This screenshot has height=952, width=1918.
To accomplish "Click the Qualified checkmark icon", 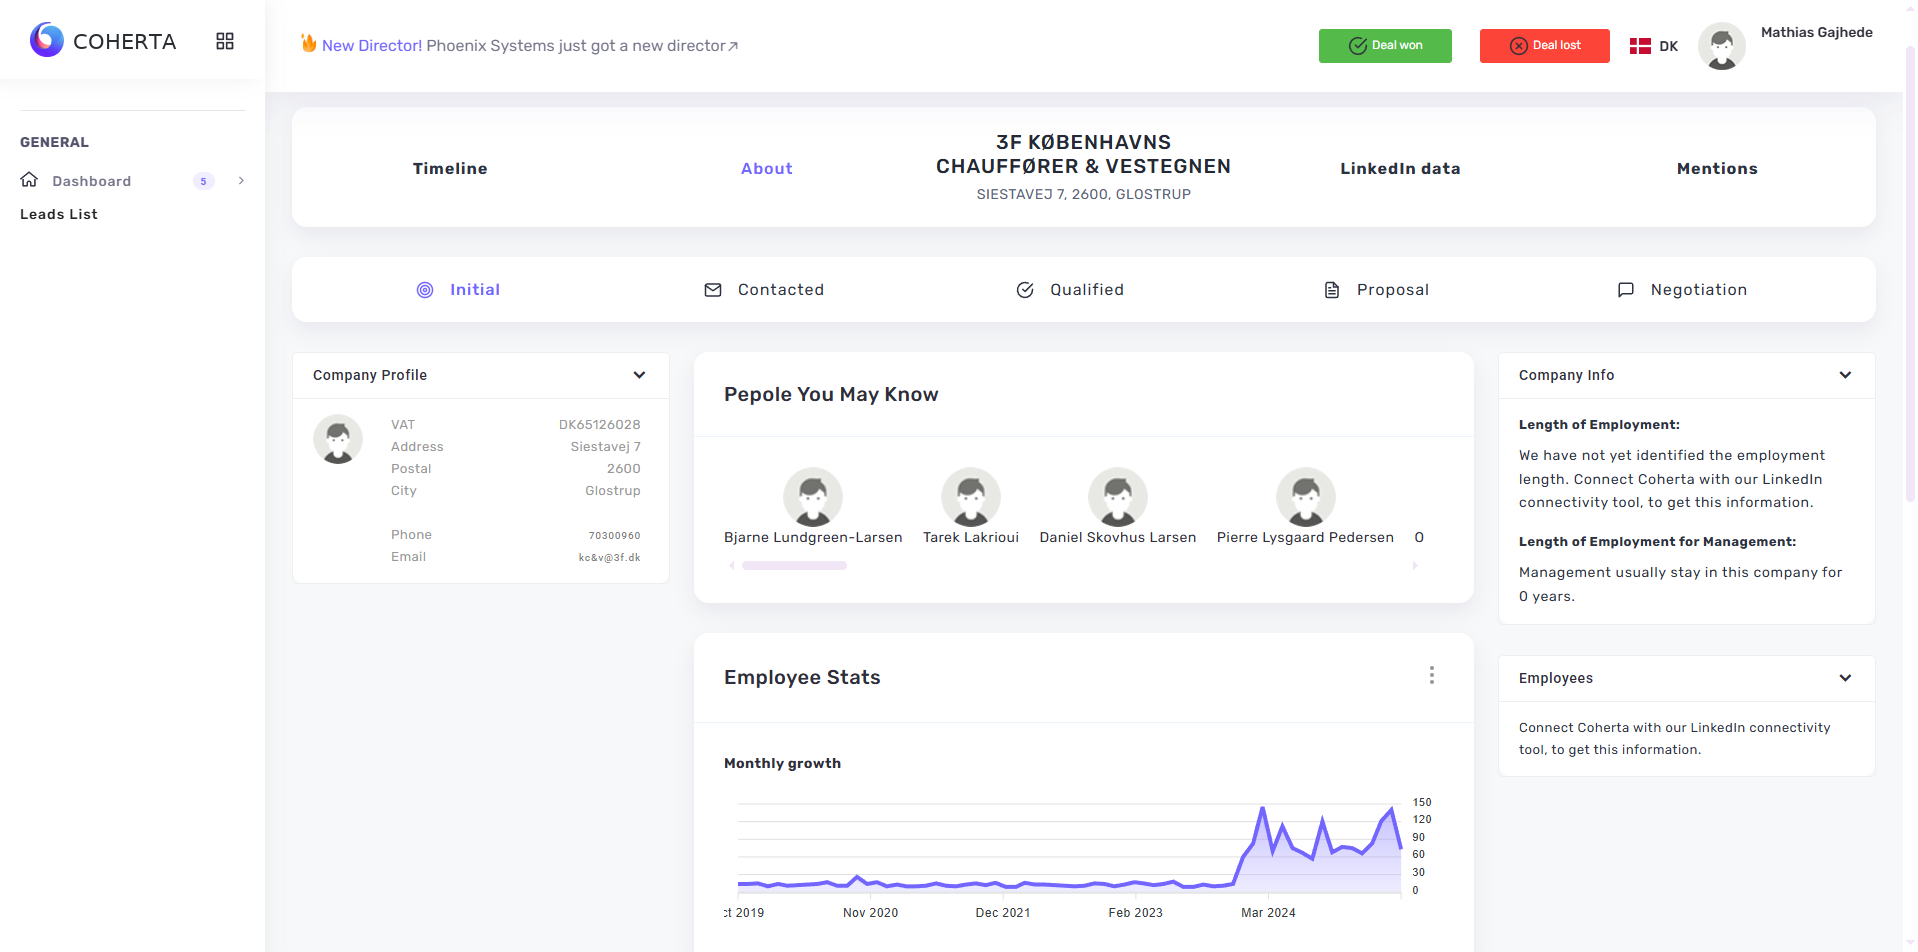I will coord(1025,290).
